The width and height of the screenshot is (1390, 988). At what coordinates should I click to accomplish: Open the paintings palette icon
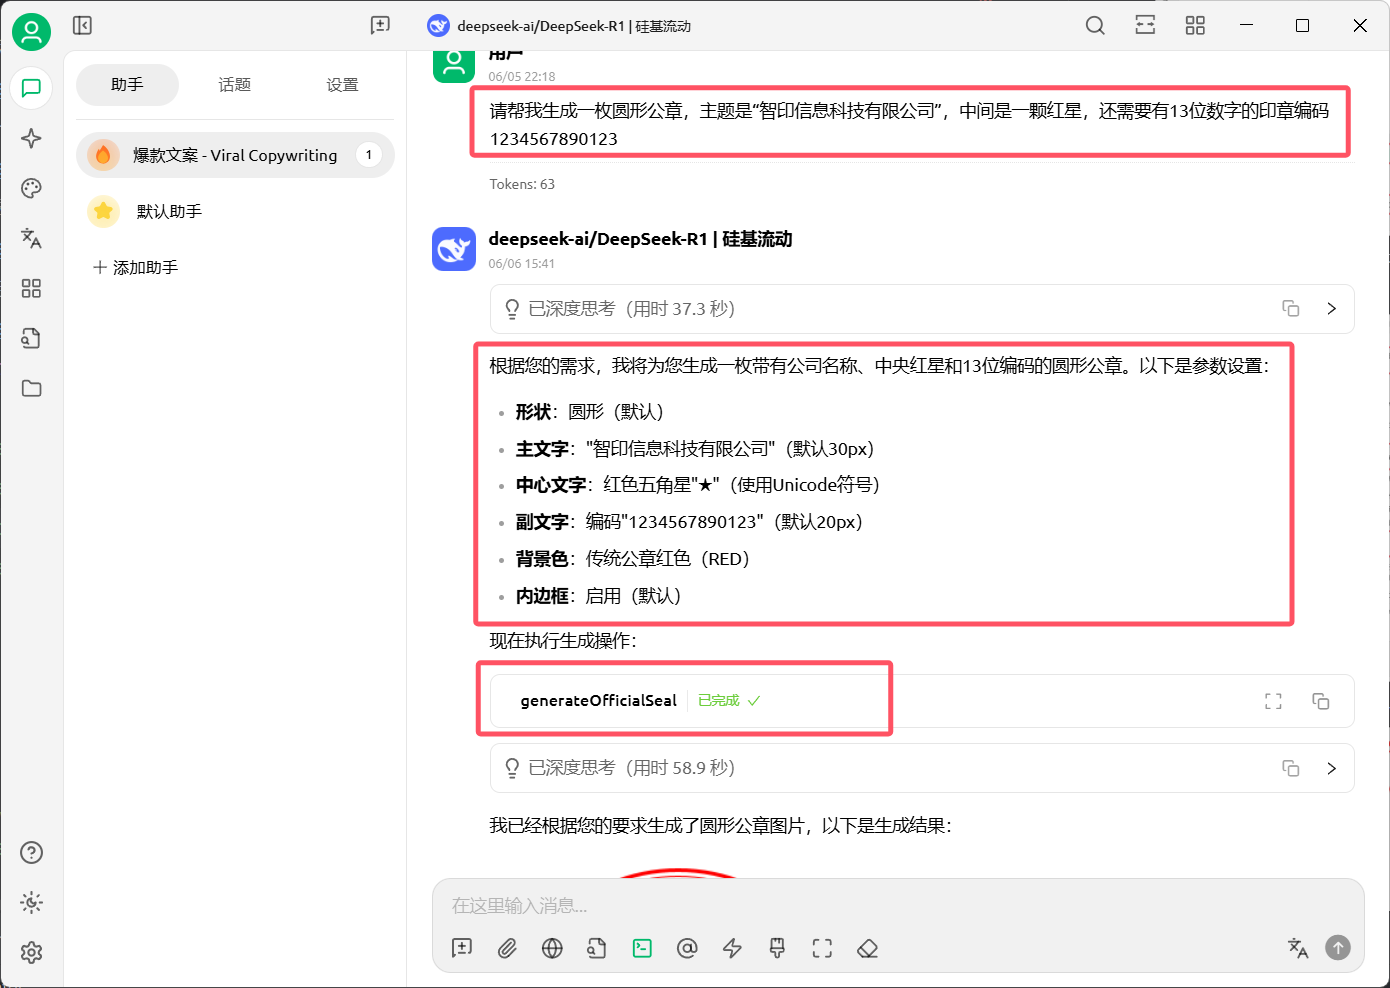(x=31, y=188)
